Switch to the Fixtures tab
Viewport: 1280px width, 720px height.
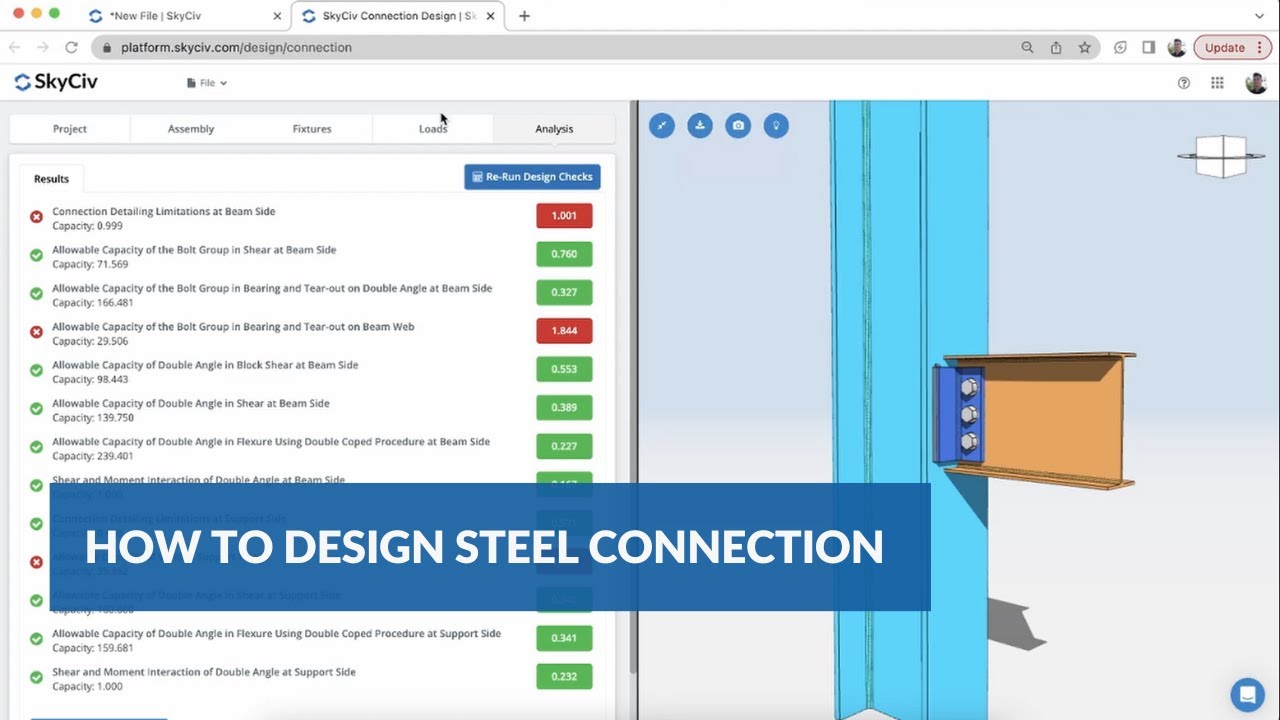(x=312, y=128)
